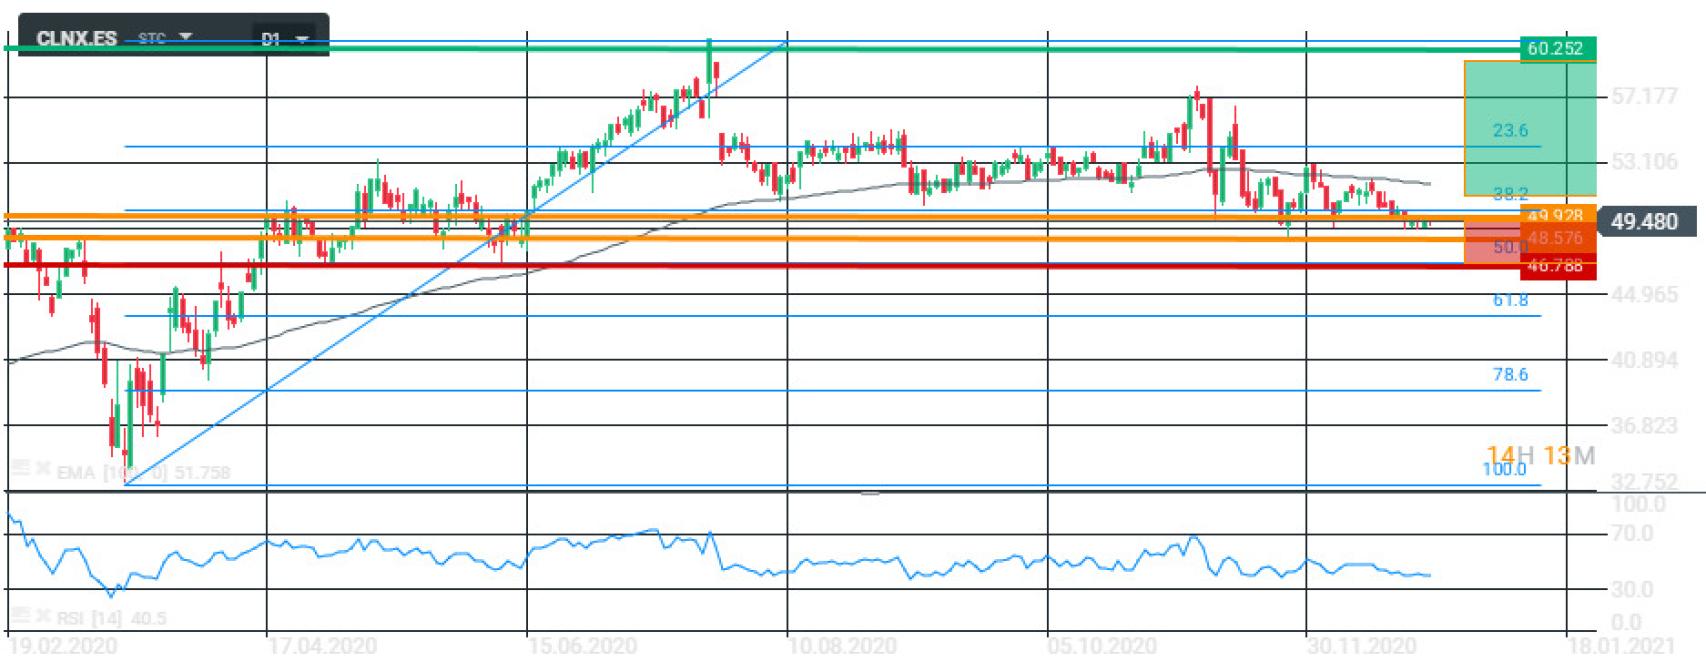Expand the STC chart type dropdown
The image size is (1706, 672).
(184, 38)
